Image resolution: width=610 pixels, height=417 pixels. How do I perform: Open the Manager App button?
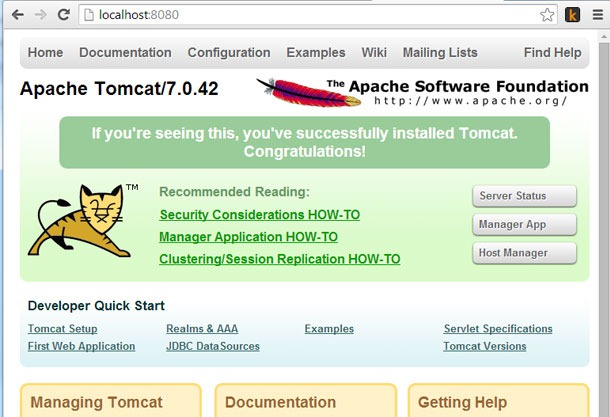(524, 224)
